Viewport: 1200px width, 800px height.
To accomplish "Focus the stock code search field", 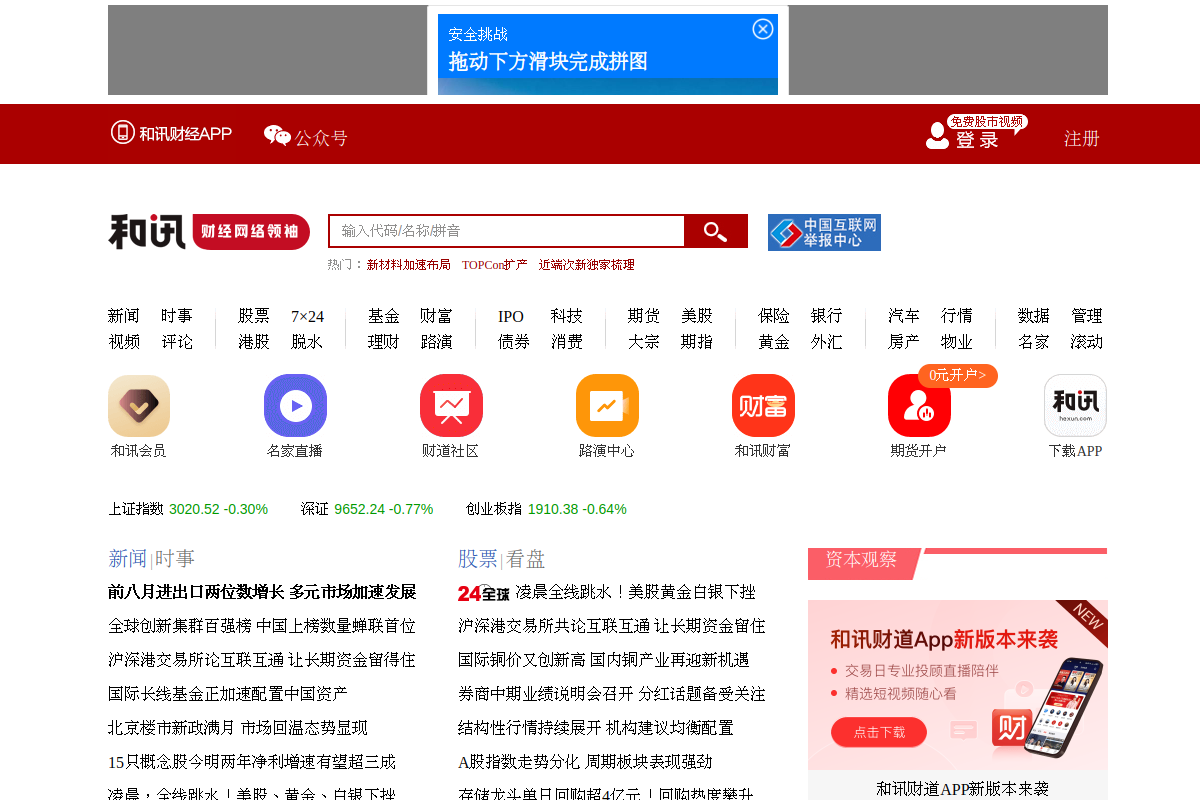I will point(507,231).
